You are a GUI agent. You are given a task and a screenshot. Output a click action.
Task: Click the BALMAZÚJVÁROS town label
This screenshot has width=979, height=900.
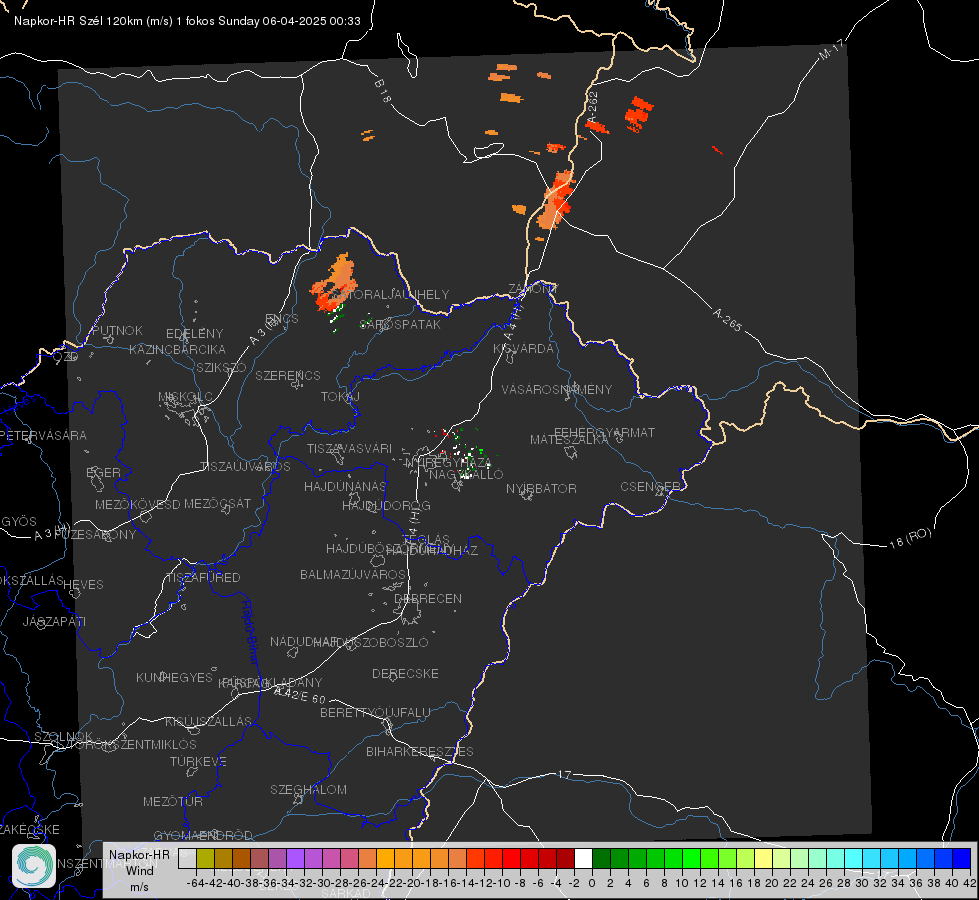click(353, 574)
